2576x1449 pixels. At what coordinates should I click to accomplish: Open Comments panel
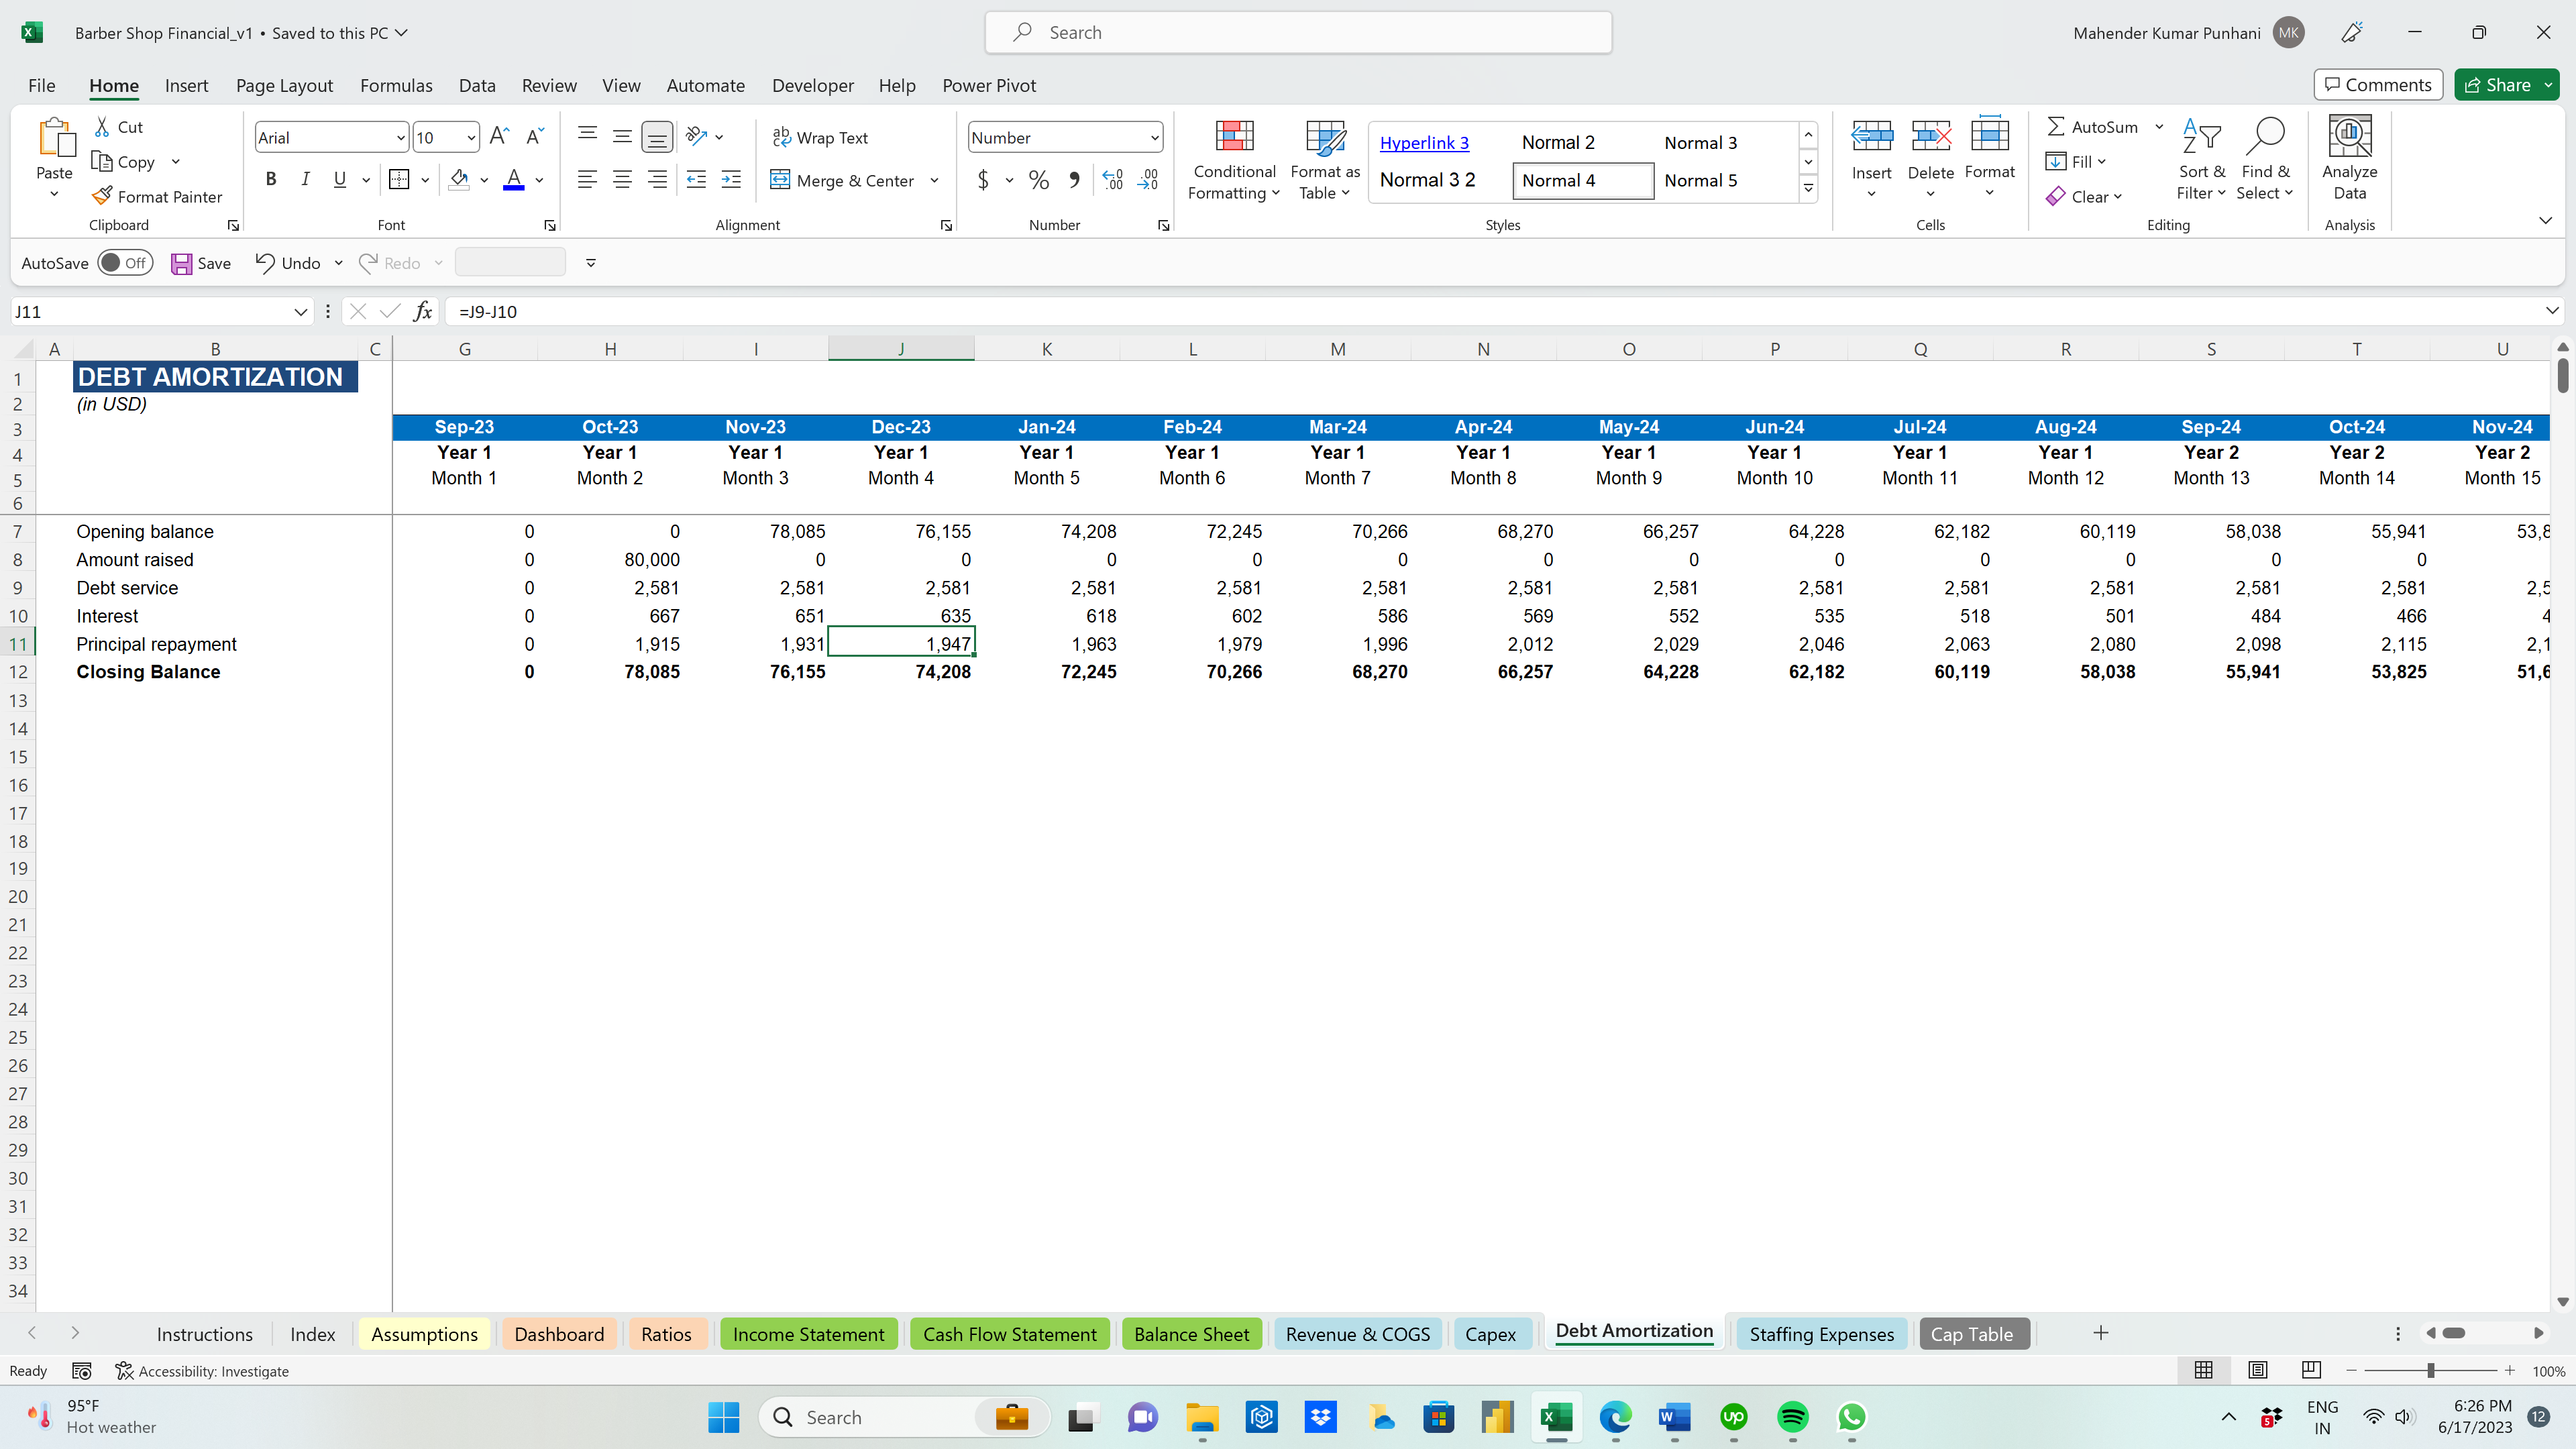pyautogui.click(x=2377, y=84)
